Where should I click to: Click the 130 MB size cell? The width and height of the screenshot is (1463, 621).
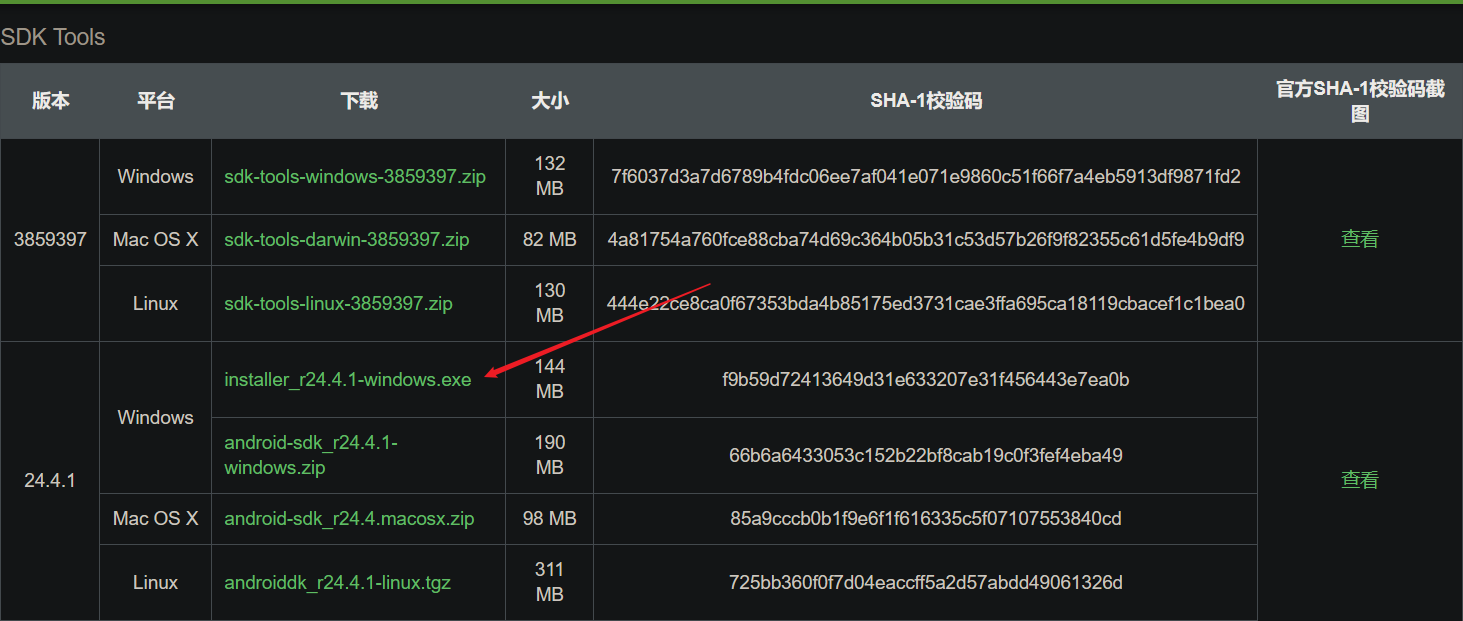click(550, 303)
